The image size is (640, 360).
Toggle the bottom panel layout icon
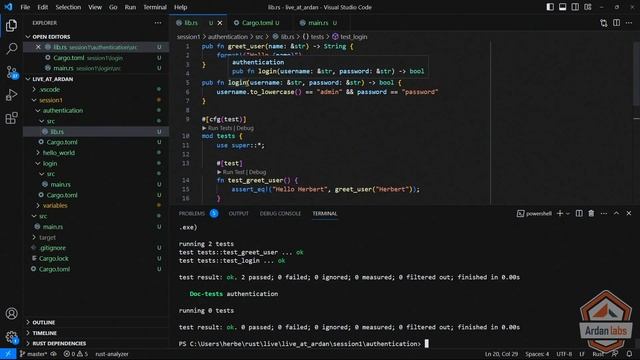(x=562, y=7)
